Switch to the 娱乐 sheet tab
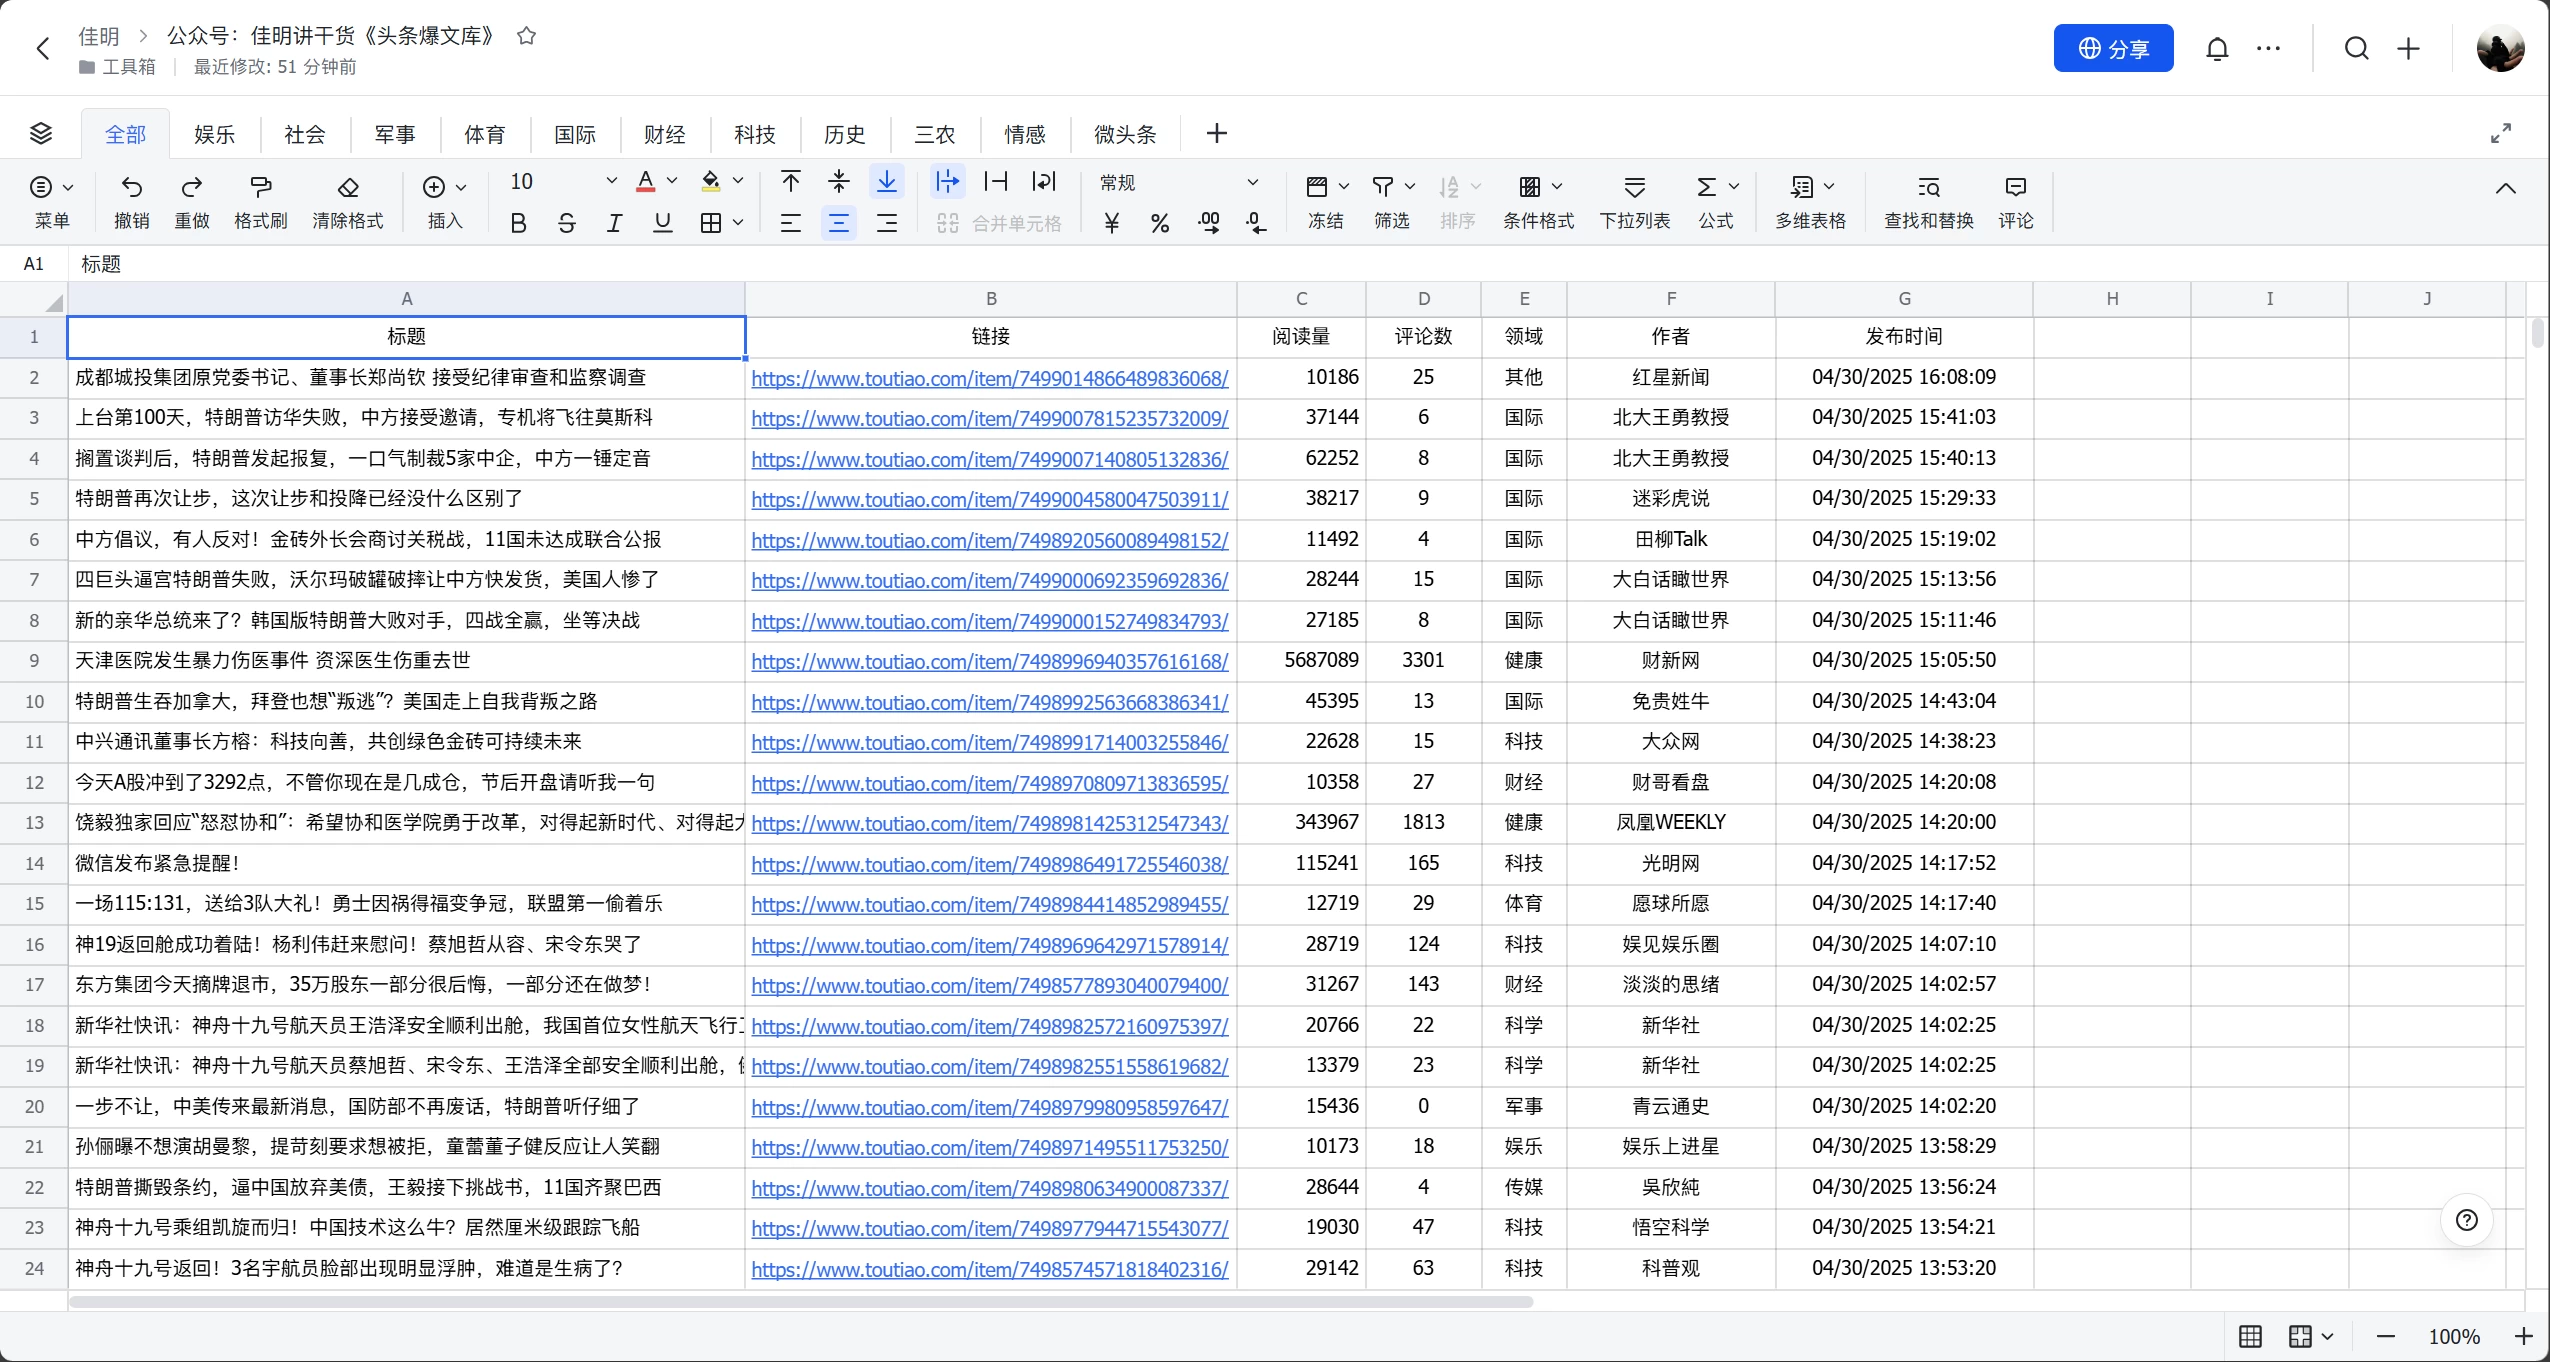The width and height of the screenshot is (2550, 1362). tap(214, 134)
